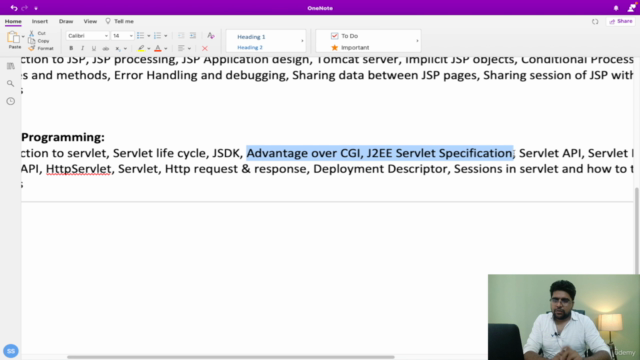This screenshot has height=360, width=640.
Task: Toggle Italic formatting
Action: [x=82, y=48]
